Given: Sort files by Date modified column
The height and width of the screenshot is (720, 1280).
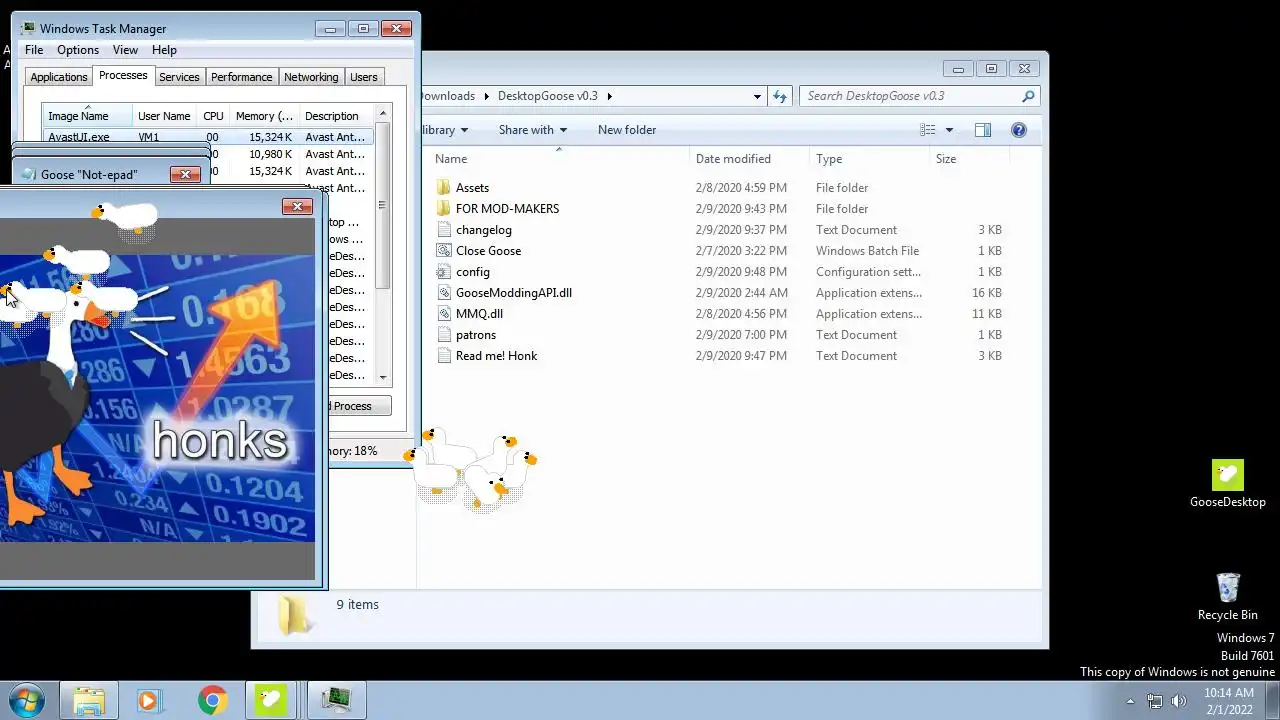Looking at the screenshot, I should [x=750, y=159].
